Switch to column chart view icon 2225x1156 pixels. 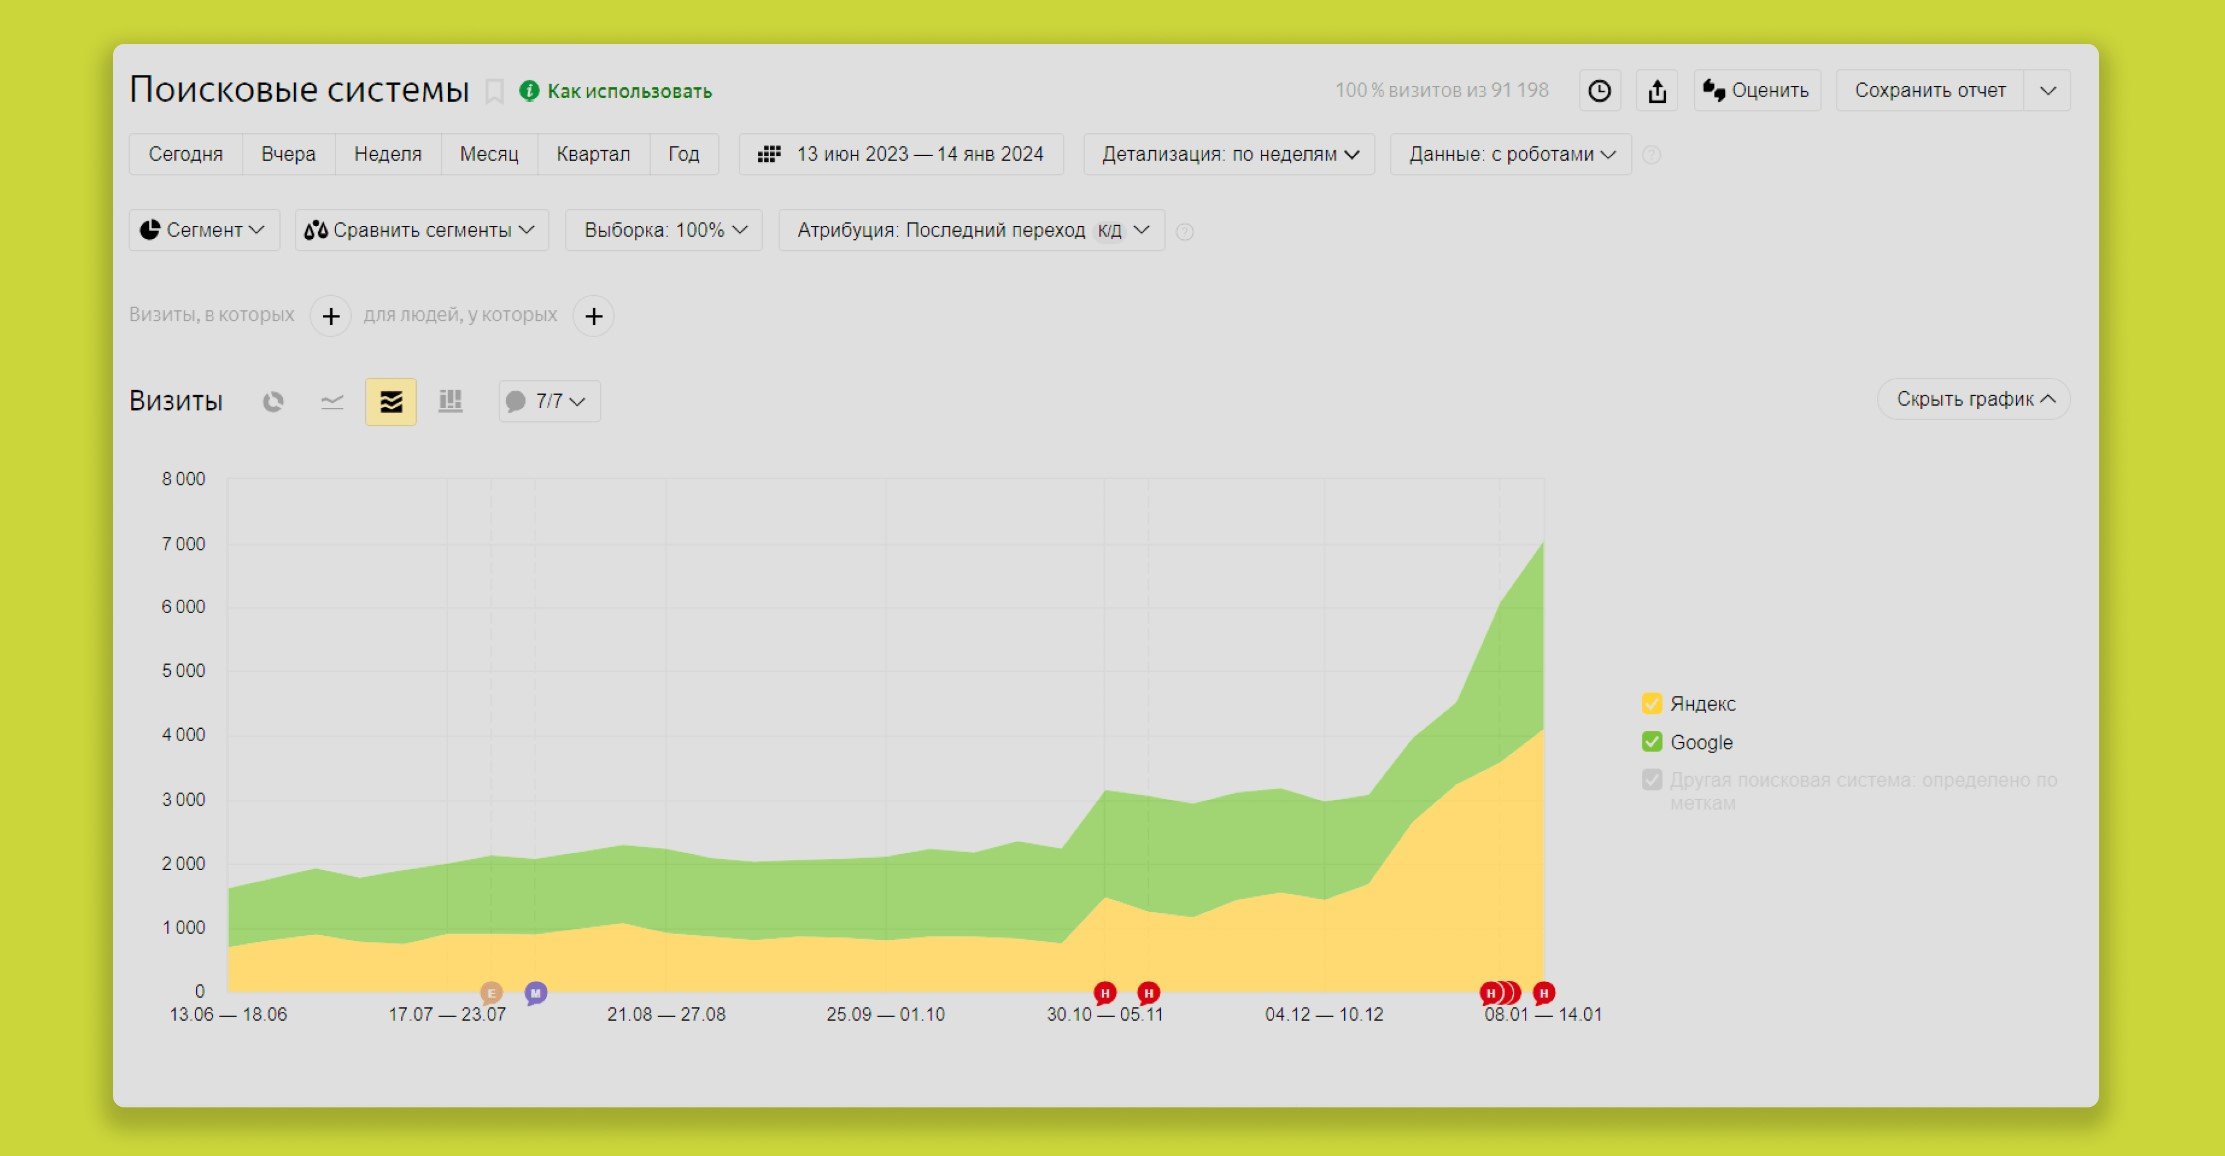click(x=451, y=402)
